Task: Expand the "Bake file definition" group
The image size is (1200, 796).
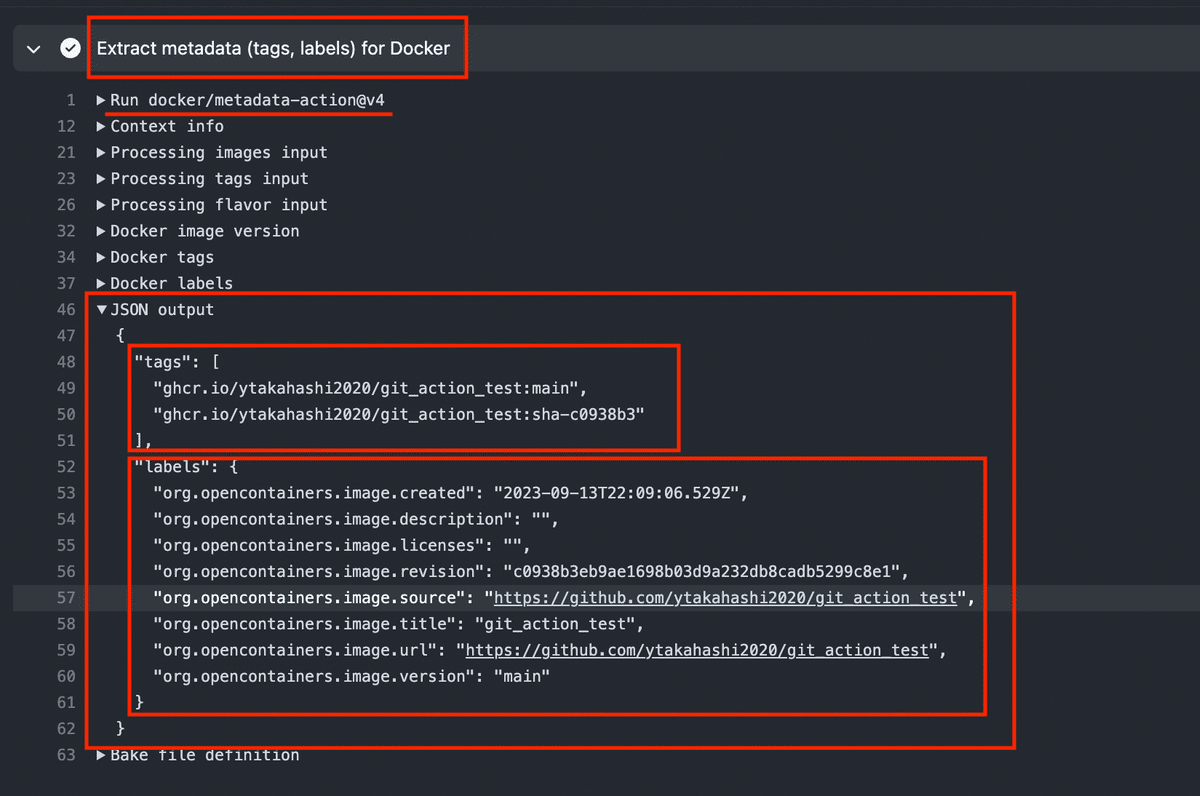Action: click(x=103, y=755)
